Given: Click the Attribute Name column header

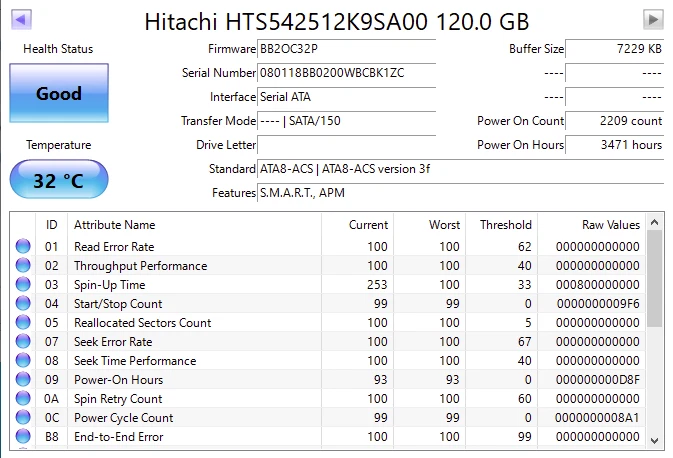Looking at the screenshot, I should click(194, 224).
